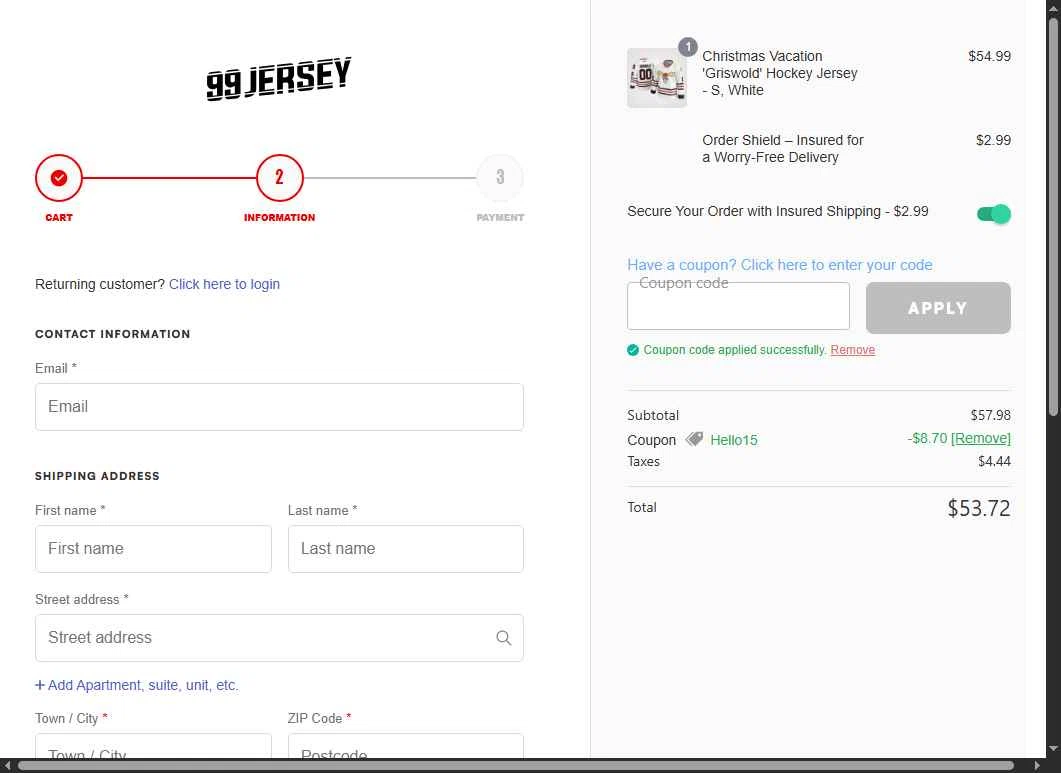The width and height of the screenshot is (1061, 773).
Task: Focus the Email input field
Action: [x=279, y=407]
